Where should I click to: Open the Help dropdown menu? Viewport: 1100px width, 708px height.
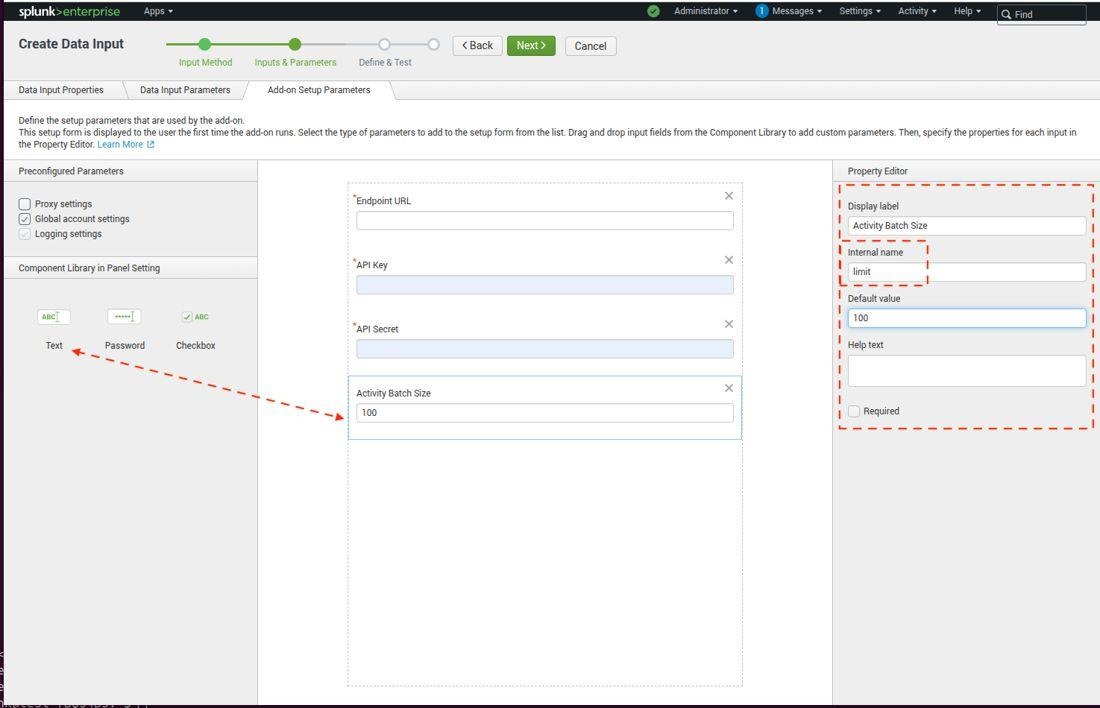click(967, 11)
